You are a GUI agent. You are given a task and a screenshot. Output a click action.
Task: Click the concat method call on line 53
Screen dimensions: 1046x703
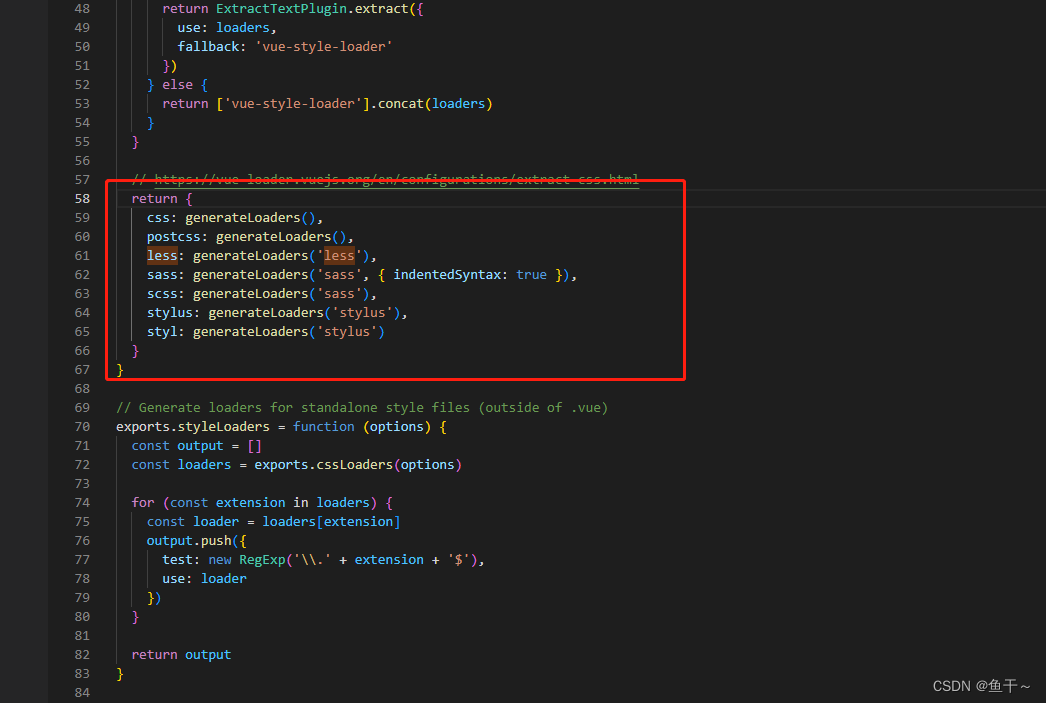pyautogui.click(x=401, y=103)
